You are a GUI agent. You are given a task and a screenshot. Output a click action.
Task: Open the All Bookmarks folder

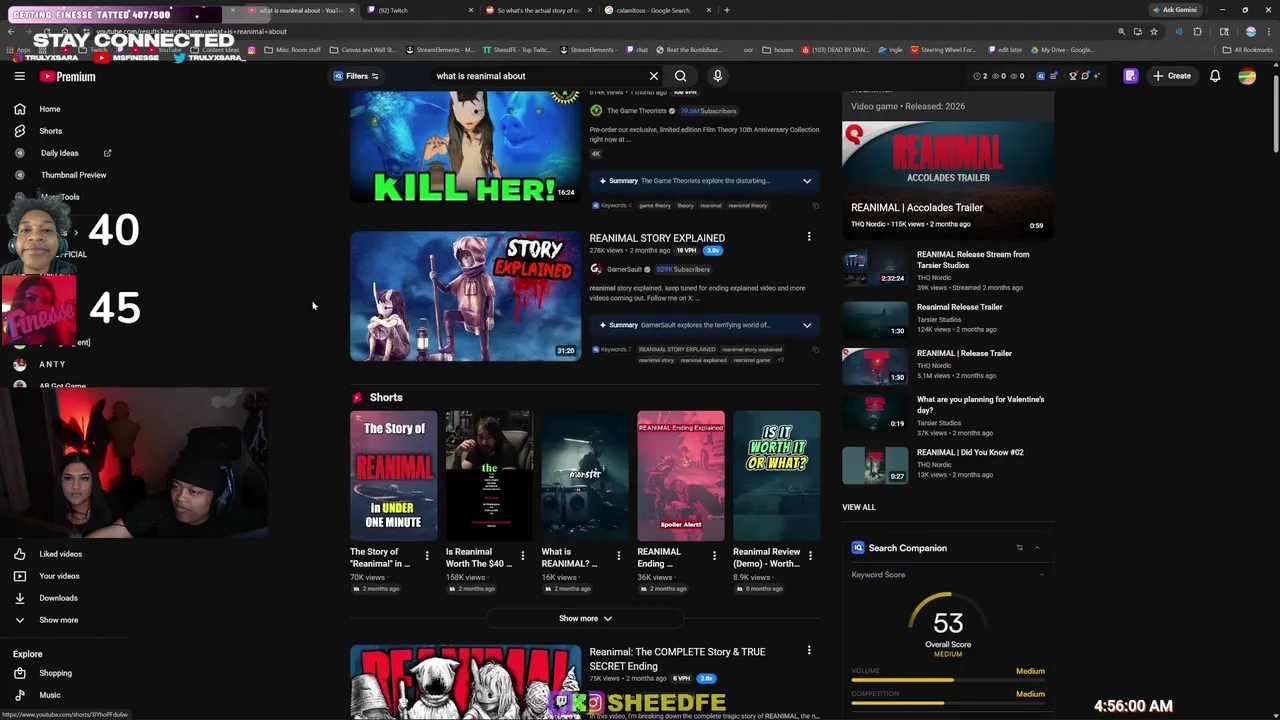(1248, 50)
